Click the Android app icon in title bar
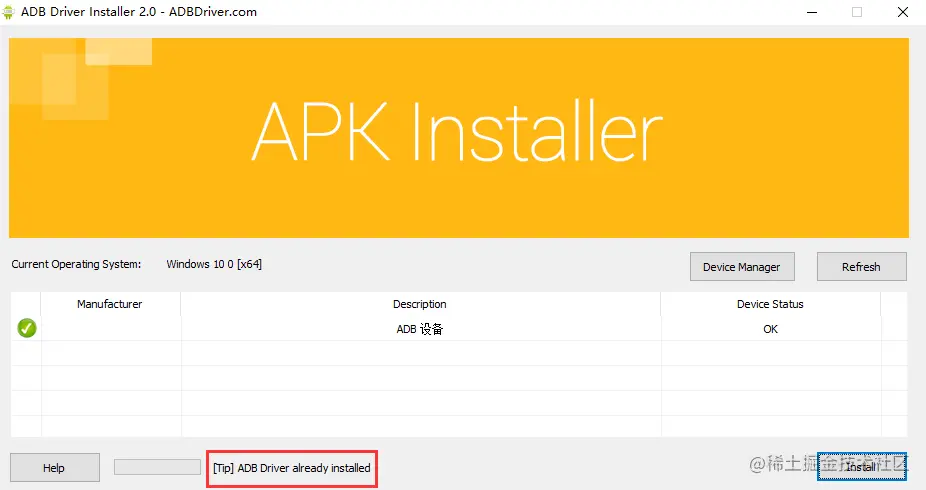This screenshot has width=926, height=490. [8, 12]
